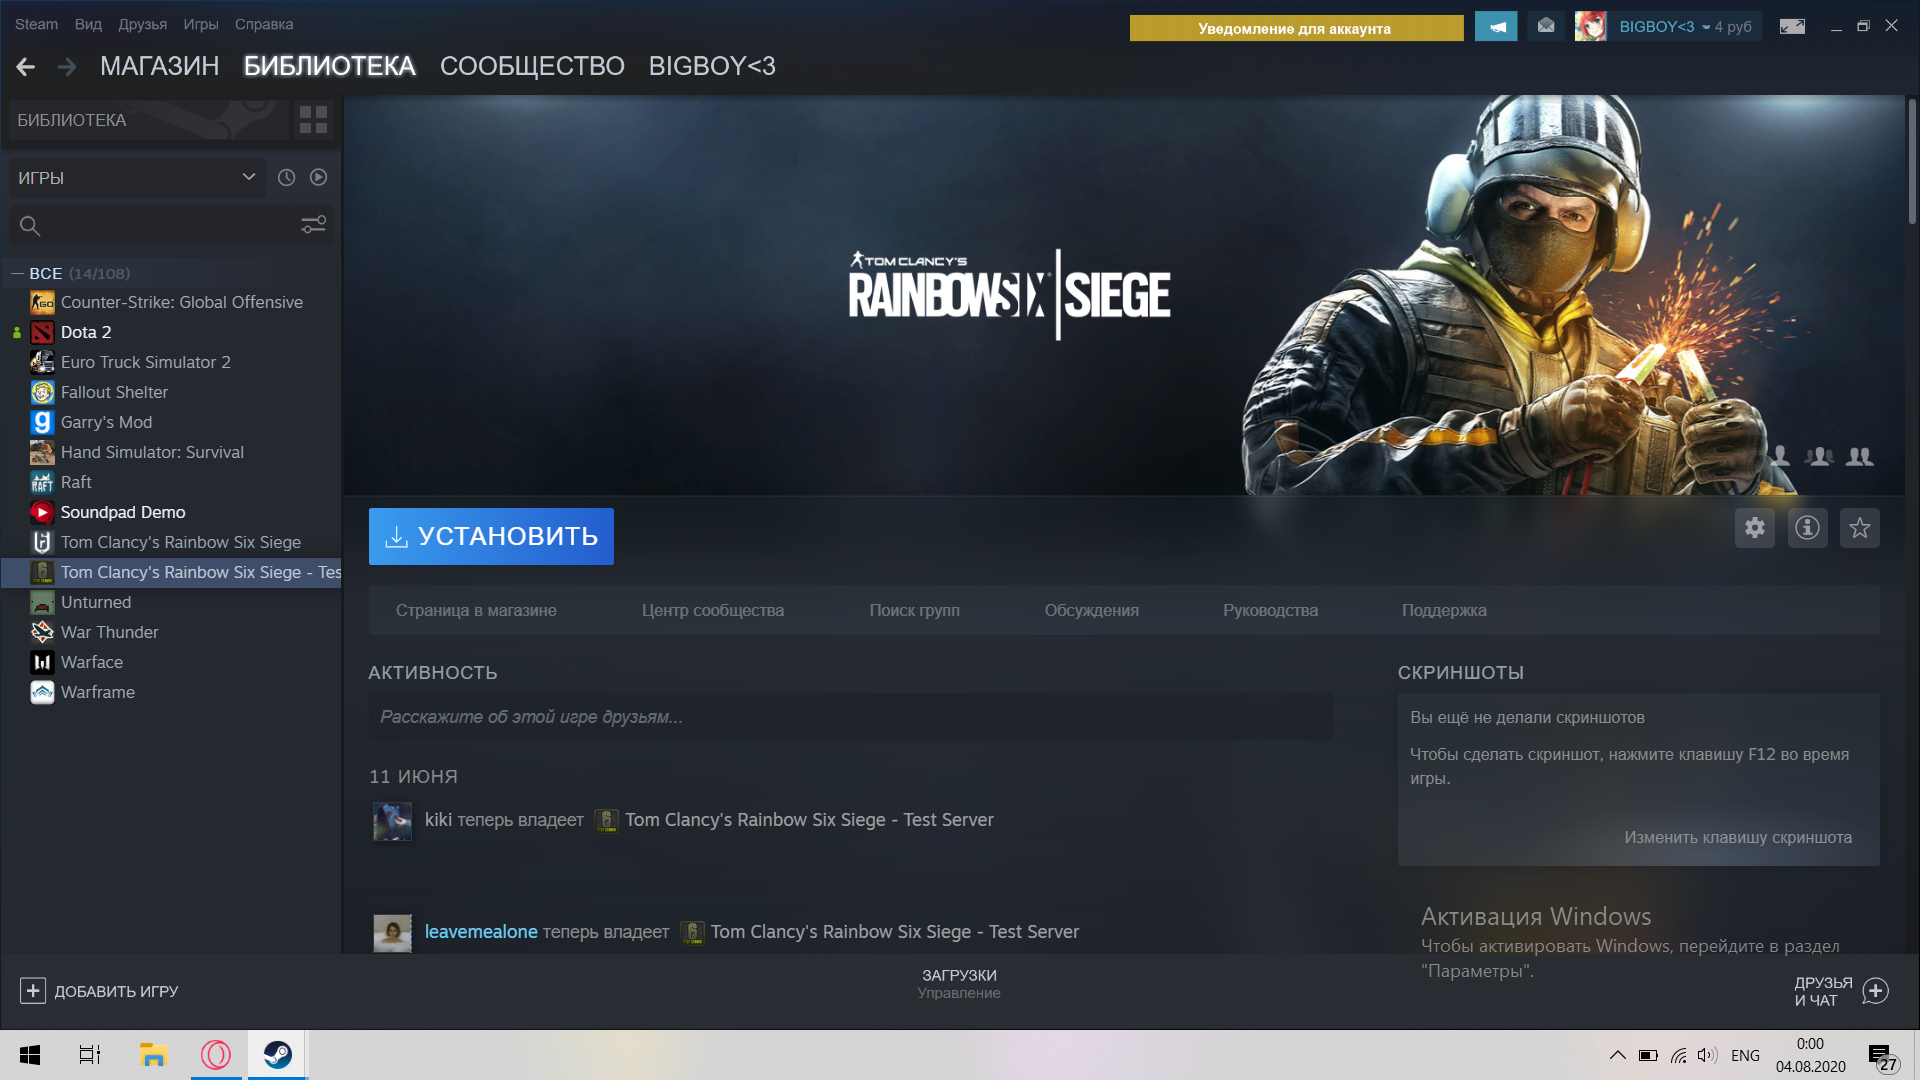Image resolution: width=1920 pixels, height=1080 pixels.
Task: Open Поиск групп tab
Action: 914,610
